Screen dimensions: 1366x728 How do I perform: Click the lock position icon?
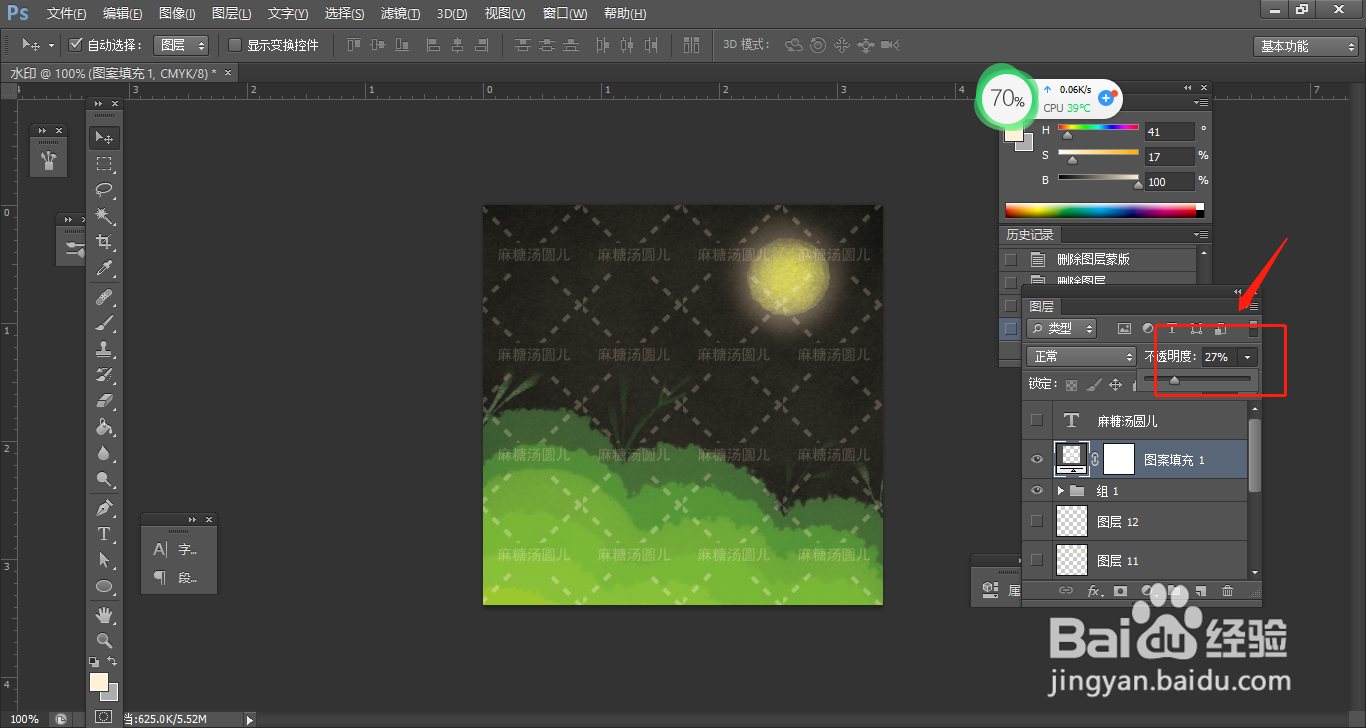coord(1115,384)
